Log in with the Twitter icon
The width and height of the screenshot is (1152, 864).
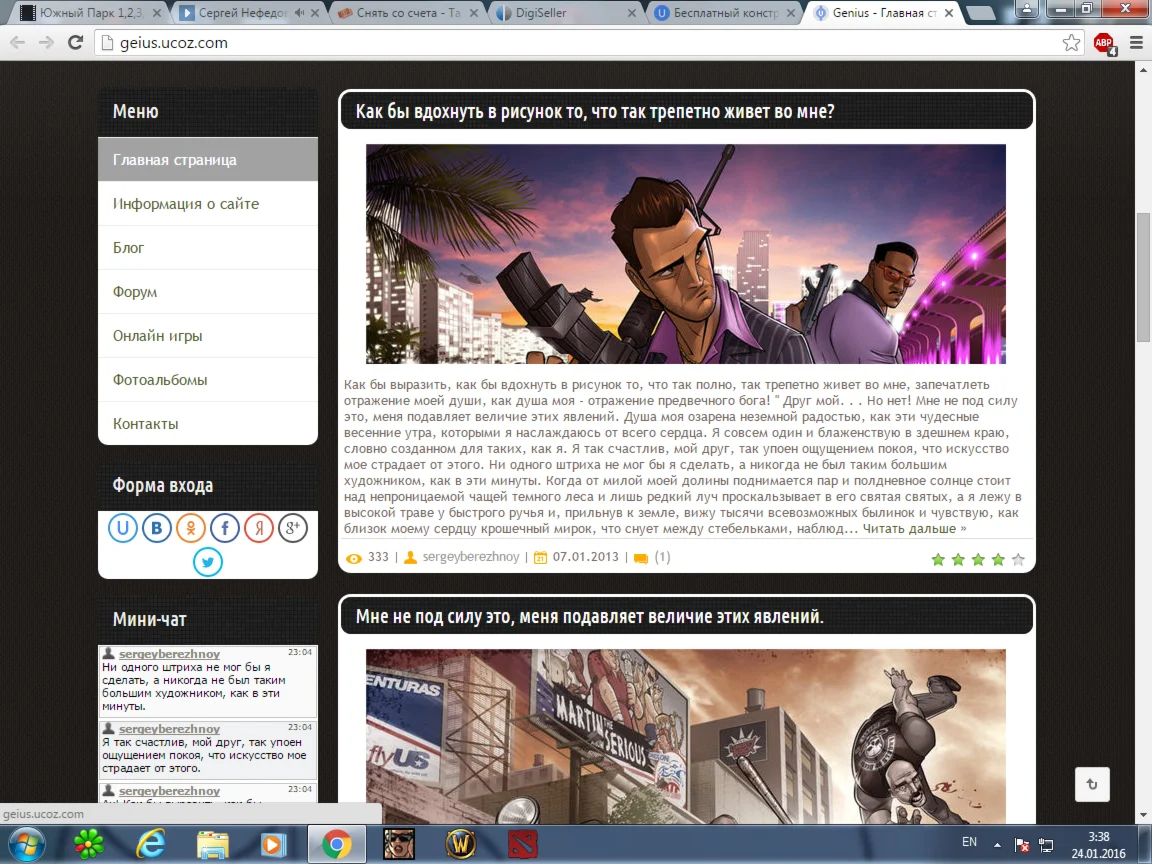pyautogui.click(x=208, y=562)
